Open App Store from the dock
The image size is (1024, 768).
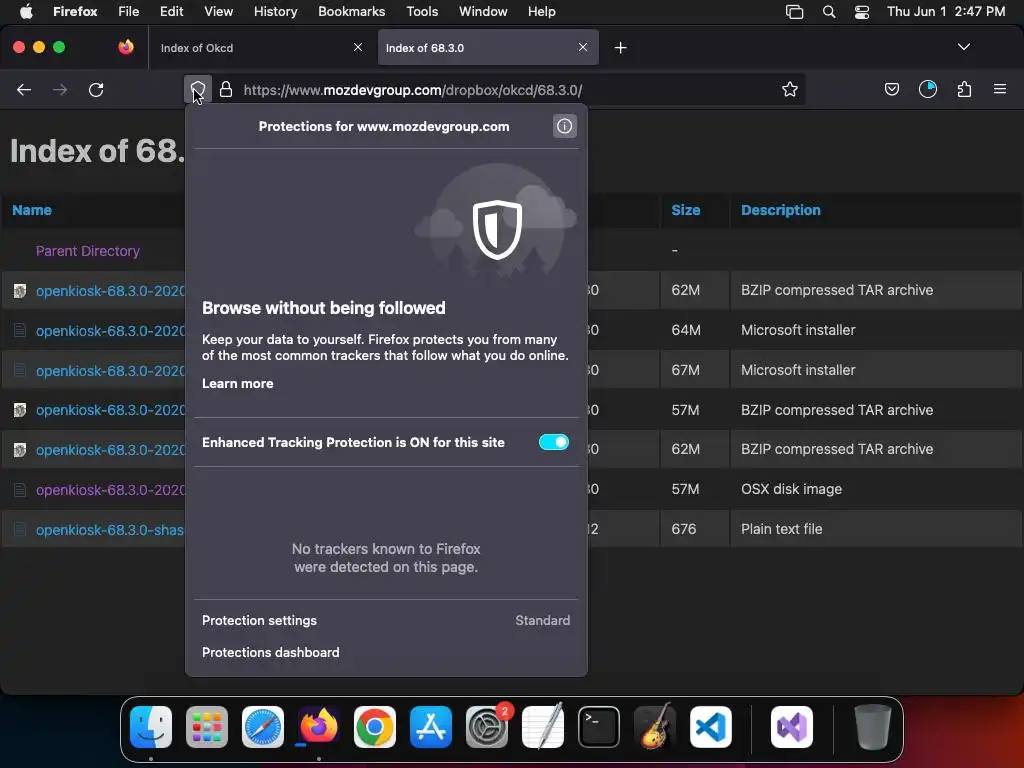(x=430, y=727)
